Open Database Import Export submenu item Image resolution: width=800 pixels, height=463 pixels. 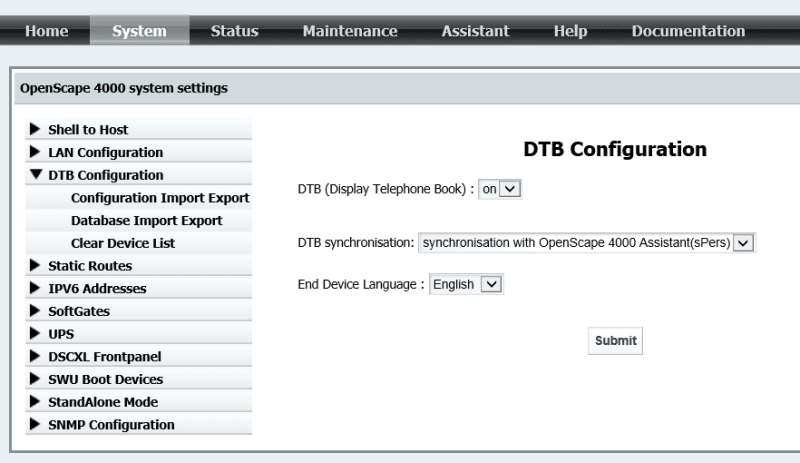point(146,221)
